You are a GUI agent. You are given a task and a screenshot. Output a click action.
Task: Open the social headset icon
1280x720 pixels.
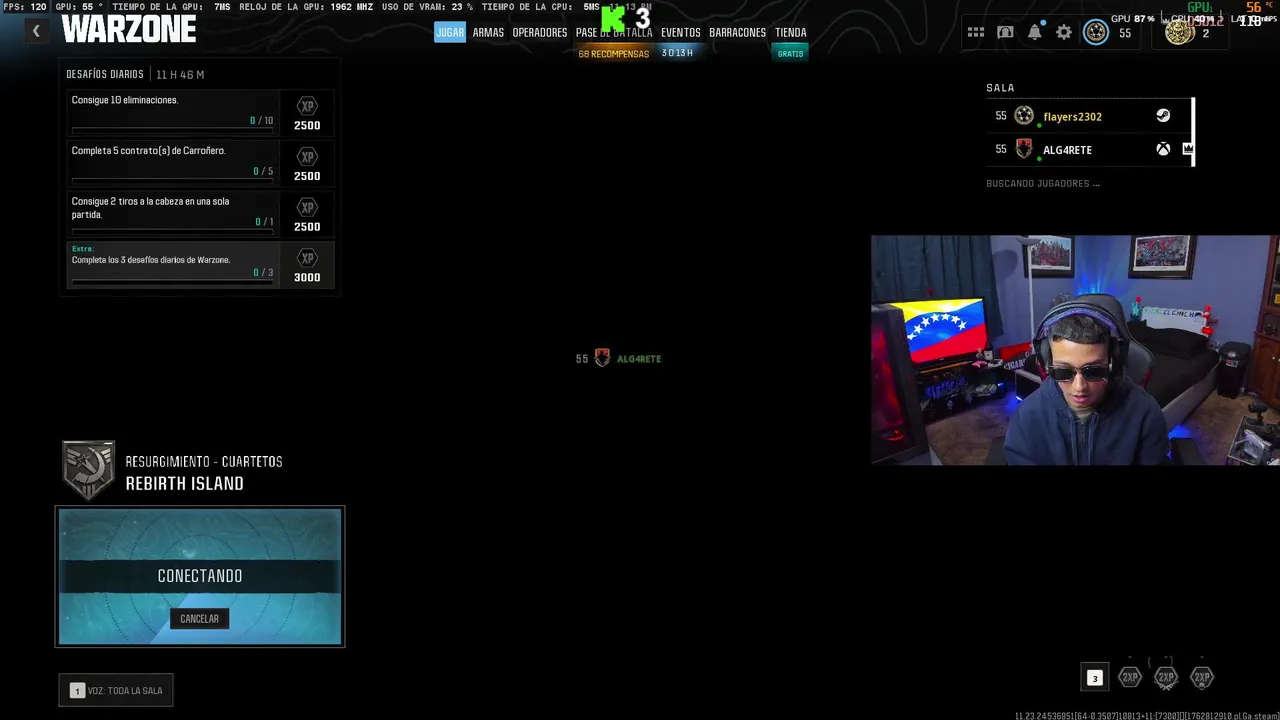[x=1005, y=33]
